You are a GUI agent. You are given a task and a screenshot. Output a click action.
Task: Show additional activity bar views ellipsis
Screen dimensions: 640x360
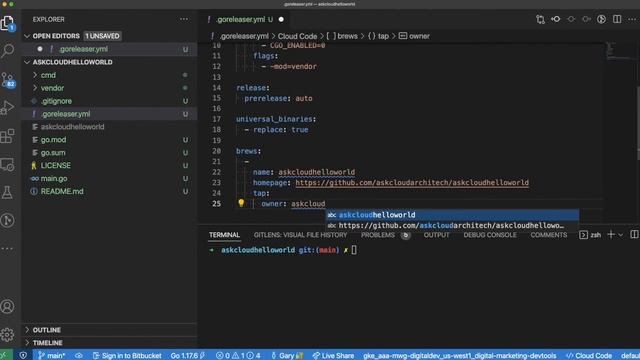coord(7,248)
